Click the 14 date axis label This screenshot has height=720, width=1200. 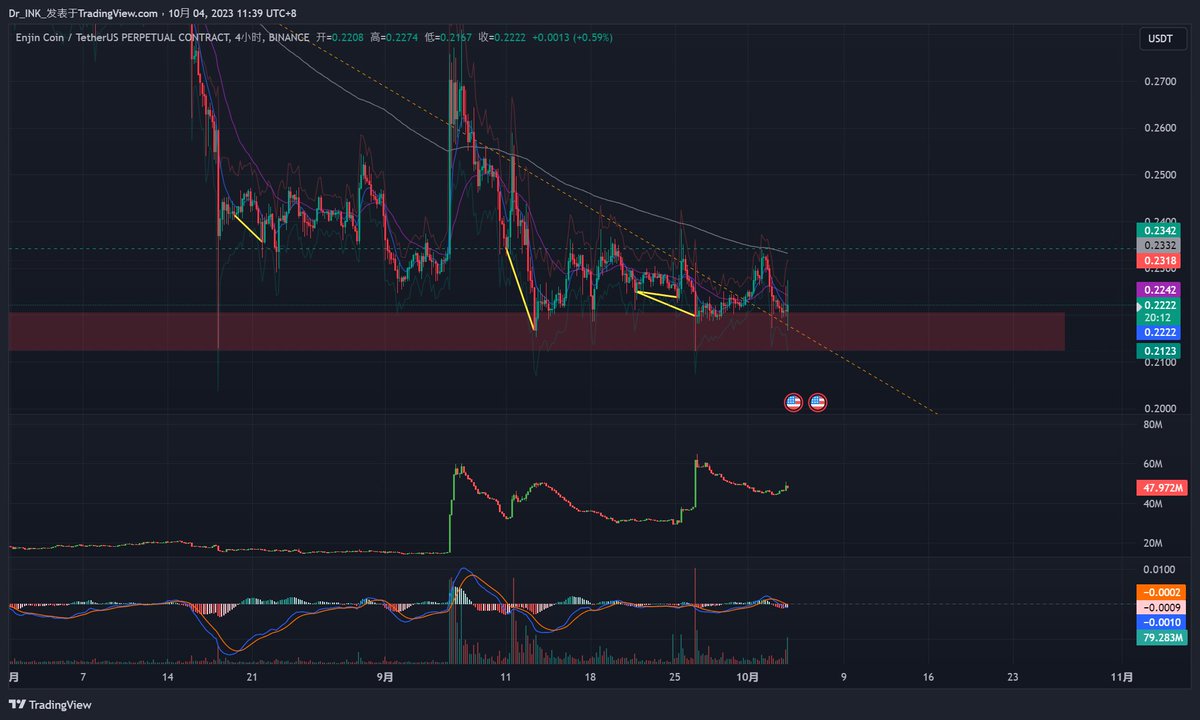pyautogui.click(x=168, y=677)
